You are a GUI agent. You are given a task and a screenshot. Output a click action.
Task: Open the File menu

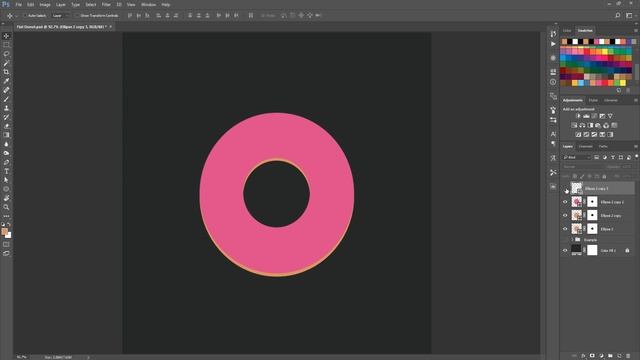pos(18,4)
